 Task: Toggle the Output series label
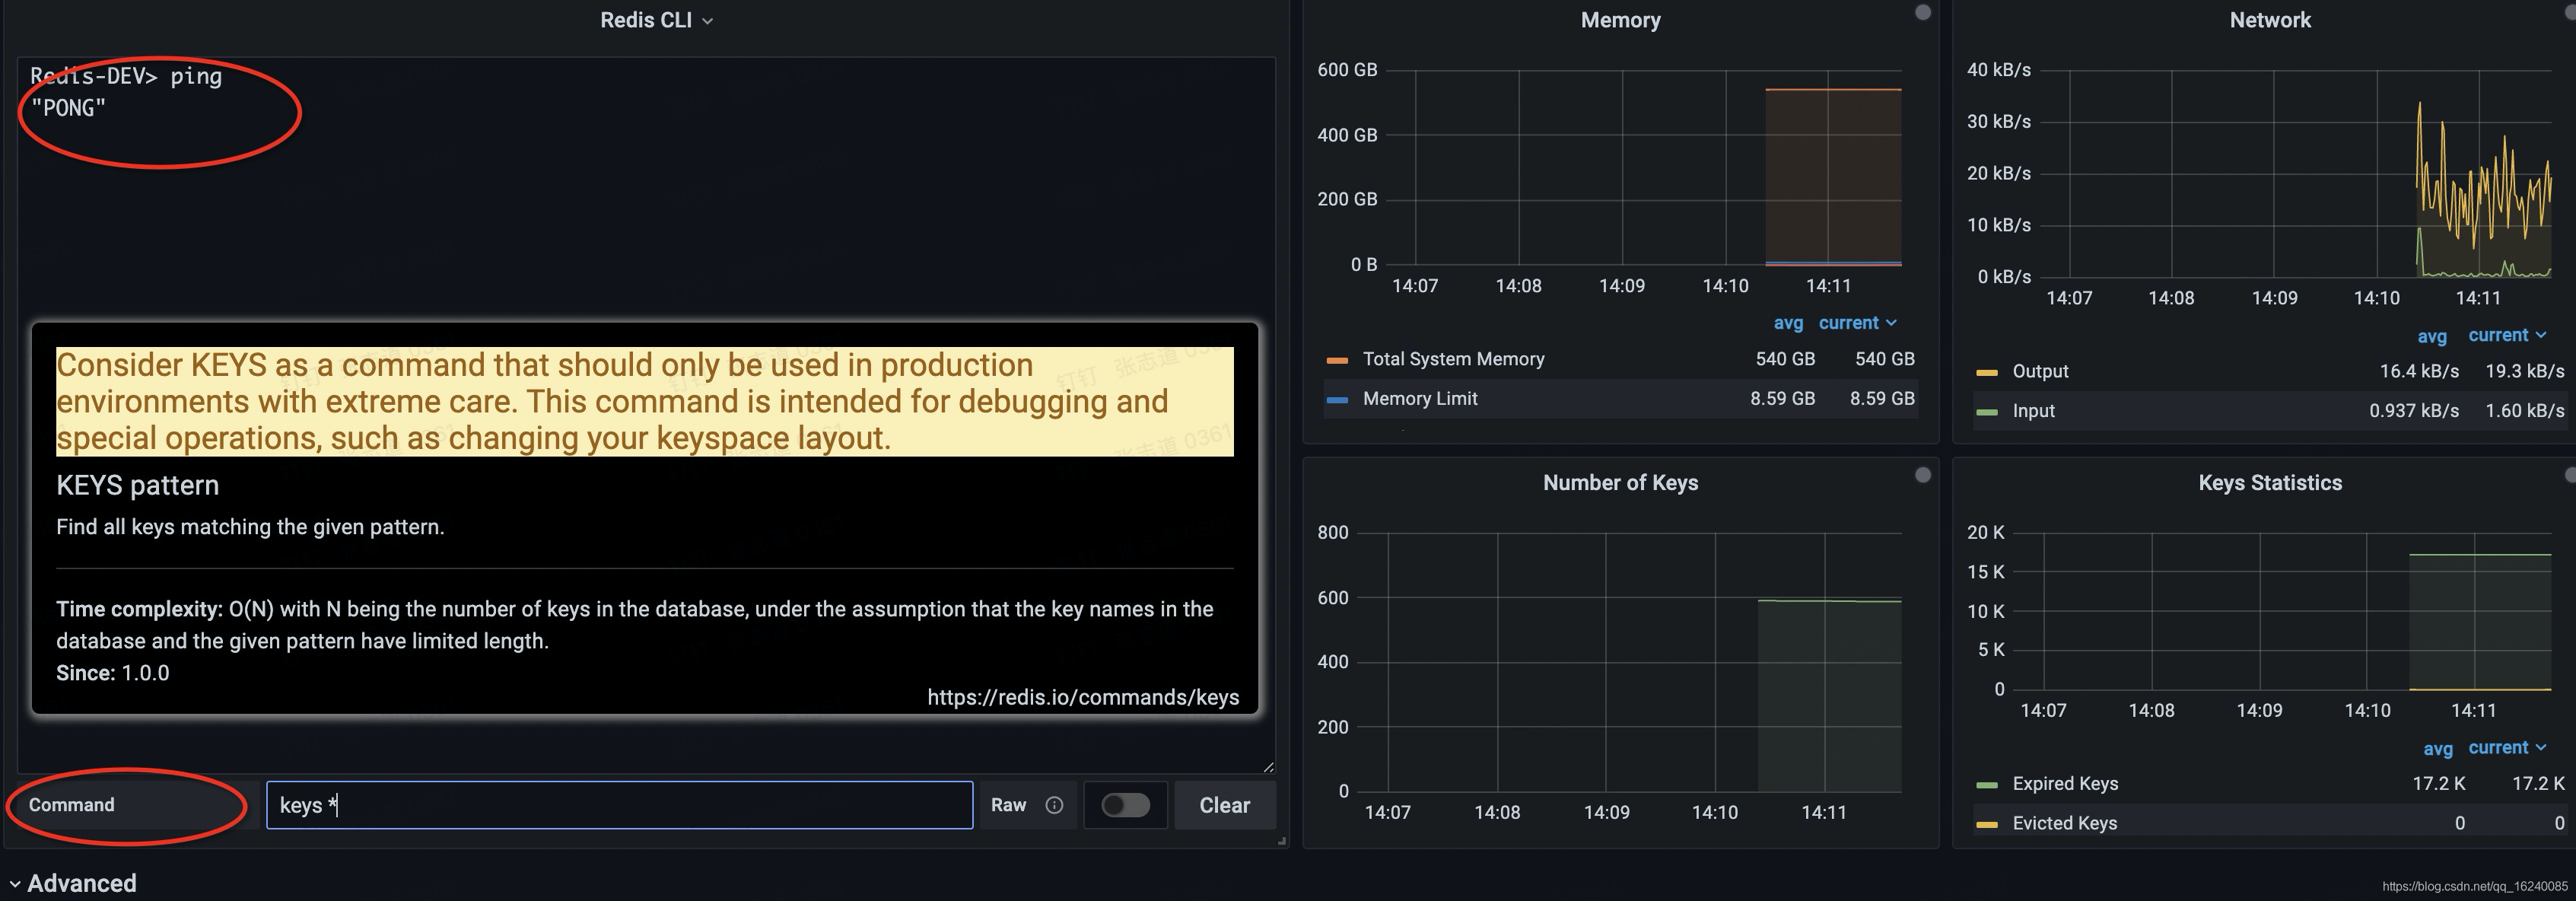click(x=2040, y=371)
